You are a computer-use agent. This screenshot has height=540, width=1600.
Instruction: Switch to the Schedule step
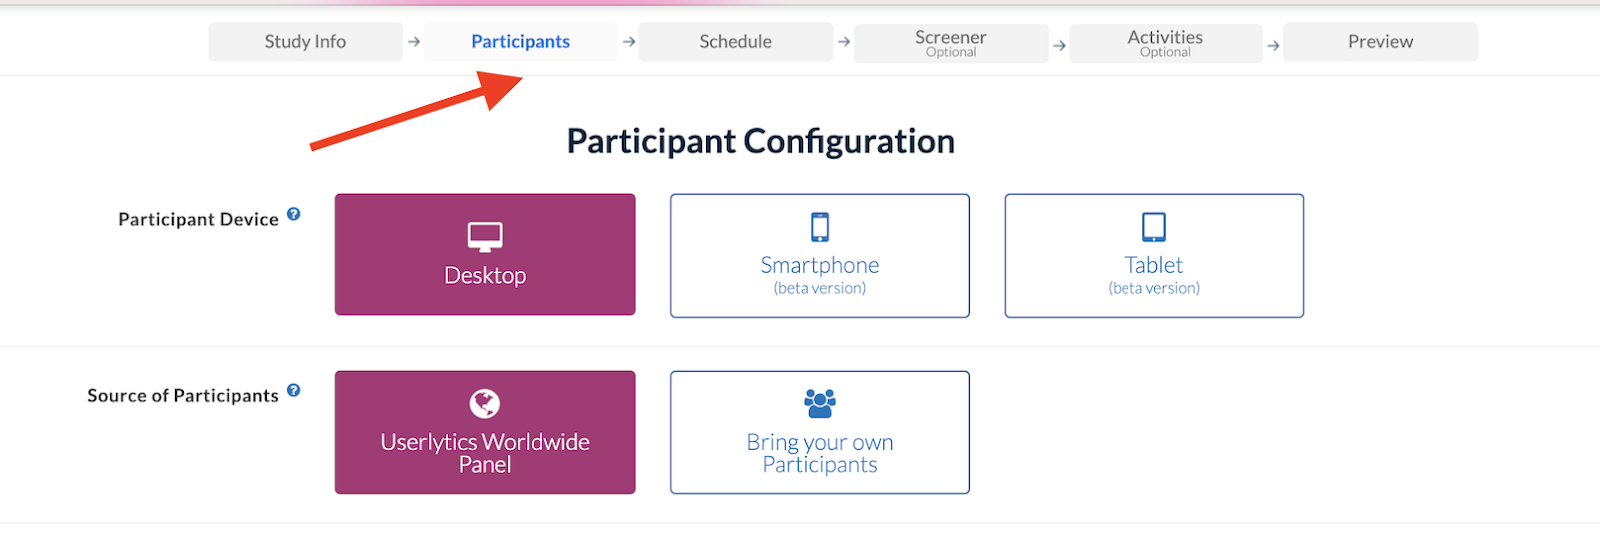tap(736, 42)
